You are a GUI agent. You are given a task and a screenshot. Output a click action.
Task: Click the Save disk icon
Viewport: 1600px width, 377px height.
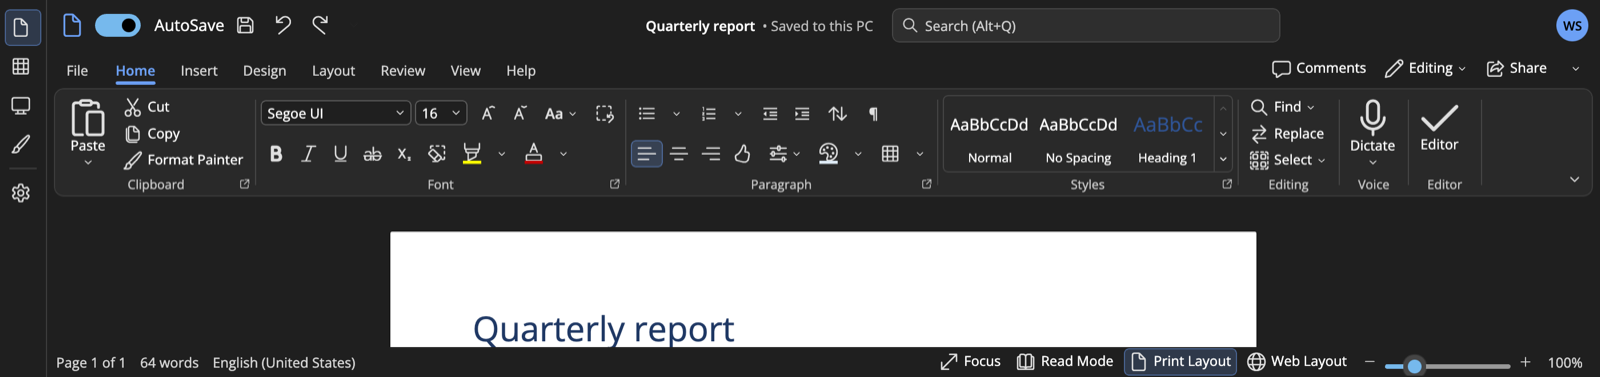coord(245,25)
